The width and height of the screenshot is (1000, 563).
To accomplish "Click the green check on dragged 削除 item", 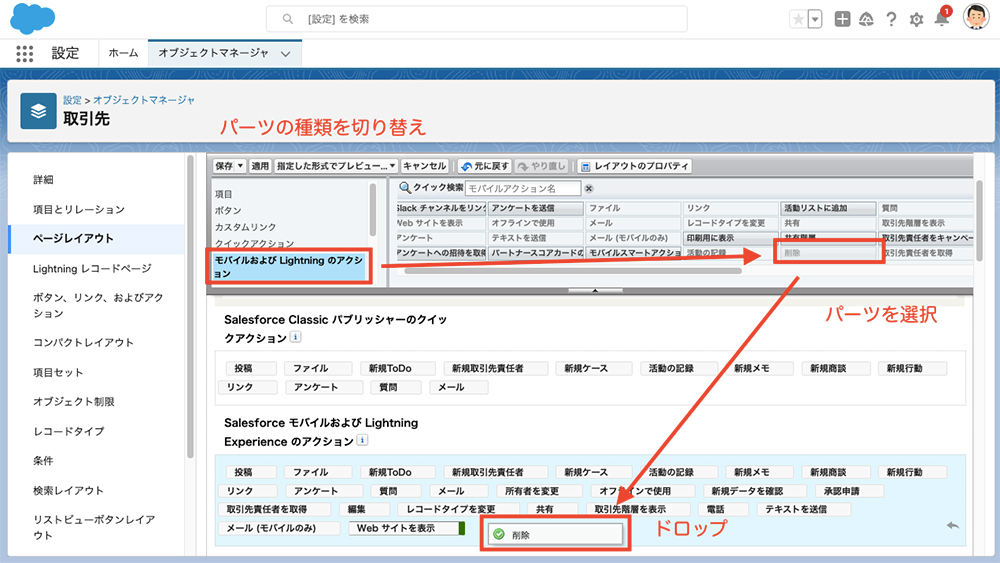I will 499,534.
